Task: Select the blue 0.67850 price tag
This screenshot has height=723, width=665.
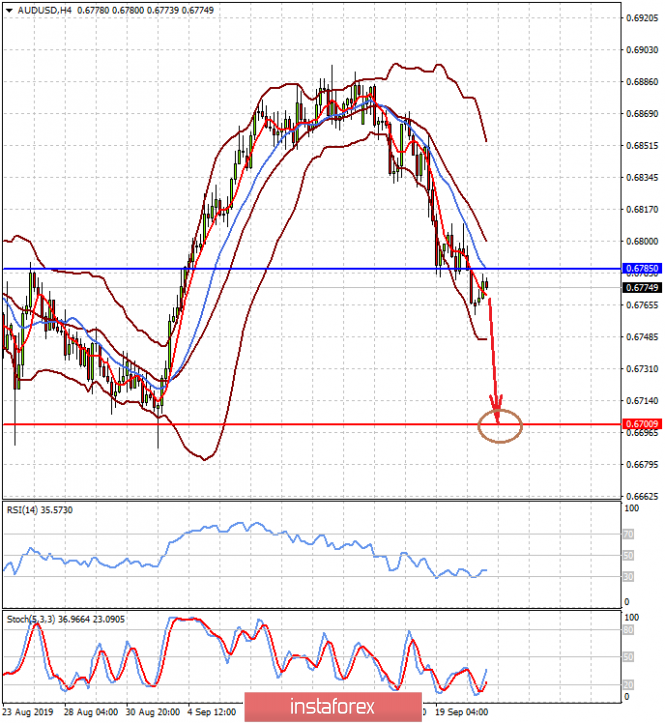Action: 641,269
